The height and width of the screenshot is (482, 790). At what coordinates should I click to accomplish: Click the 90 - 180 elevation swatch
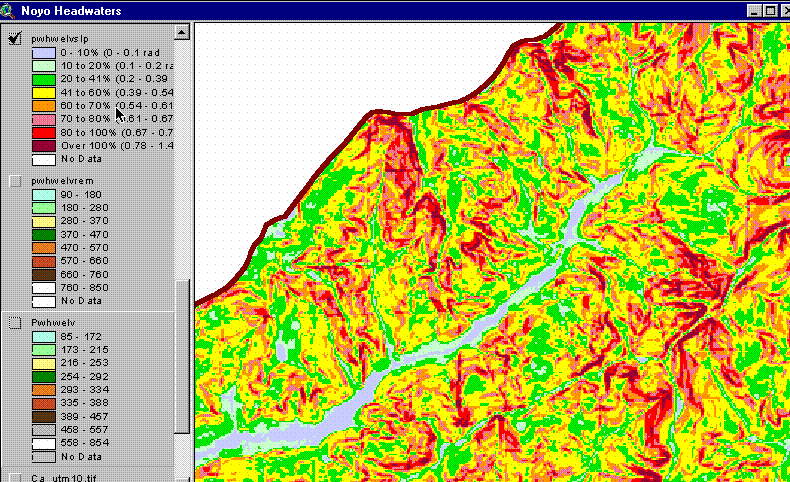point(44,195)
